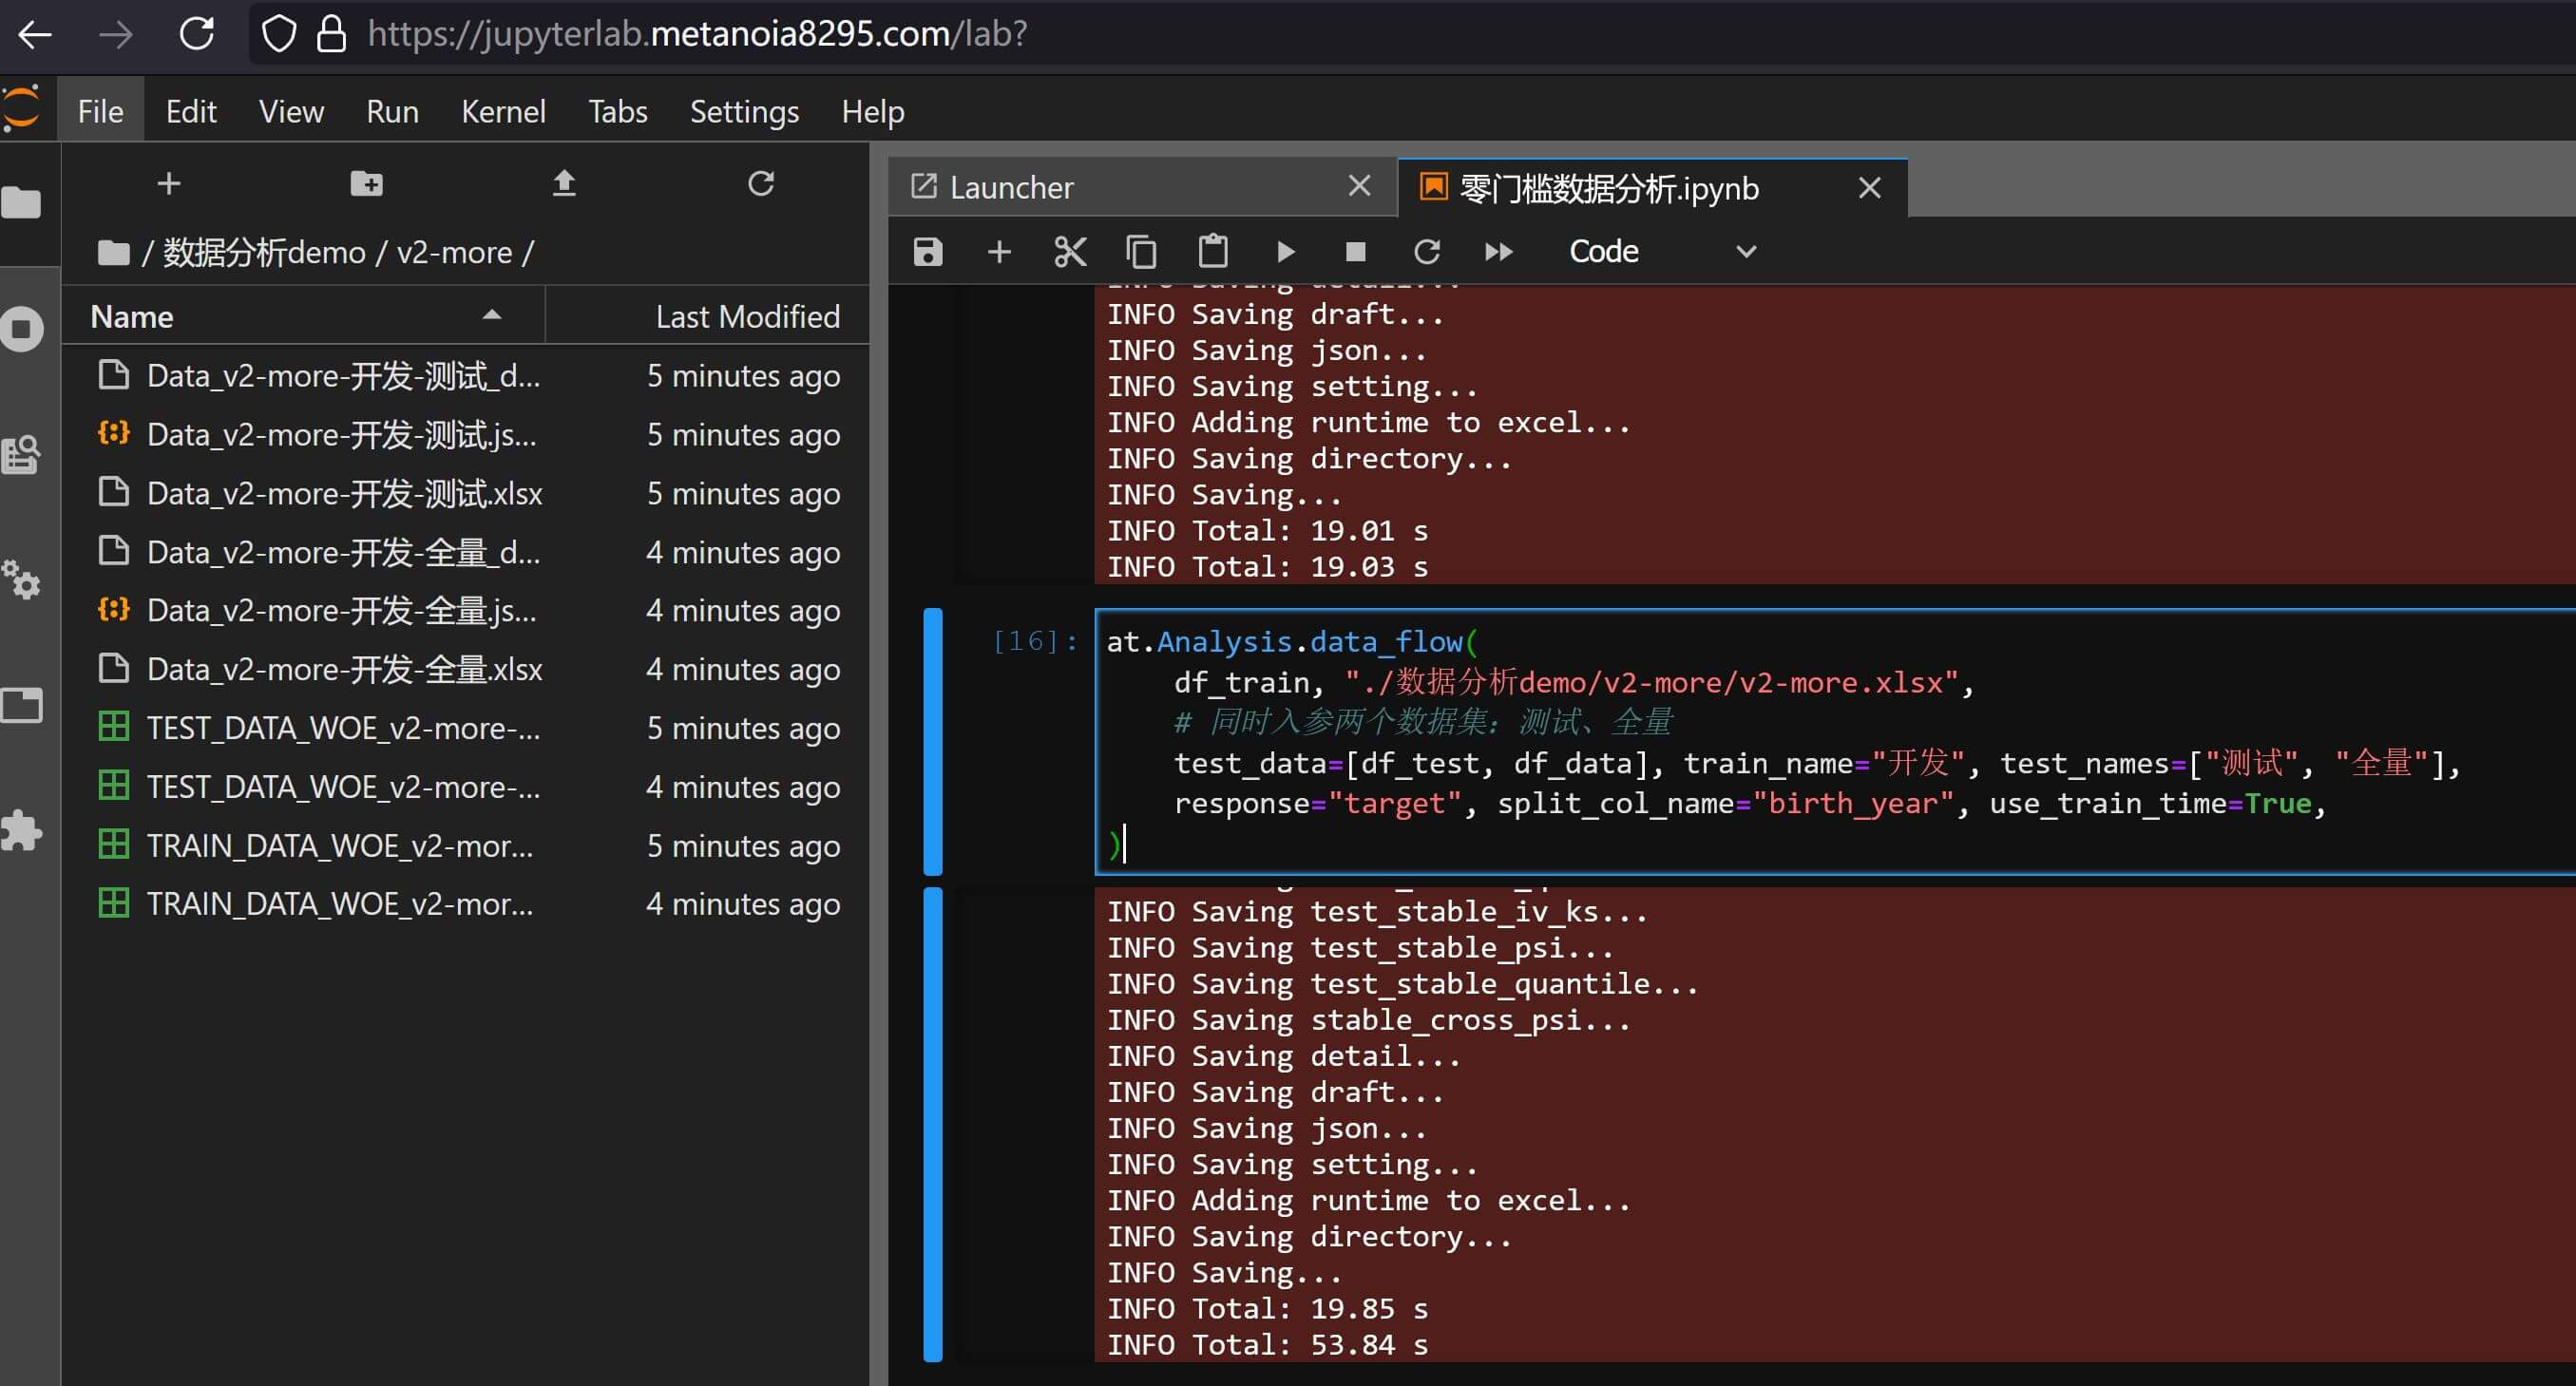The width and height of the screenshot is (2576, 1386).
Task: Paste cell from the clipboard
Action: pyautogui.click(x=1213, y=251)
